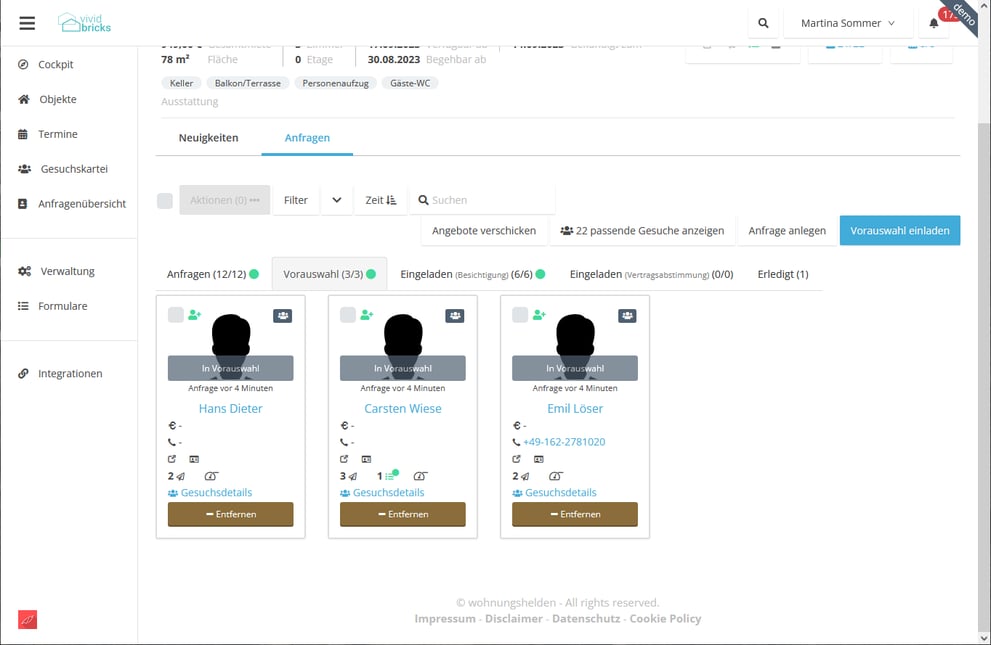Screen dimensions: 991x645
Task: Click the search magnifier icon in the header
Action: tap(764, 23)
